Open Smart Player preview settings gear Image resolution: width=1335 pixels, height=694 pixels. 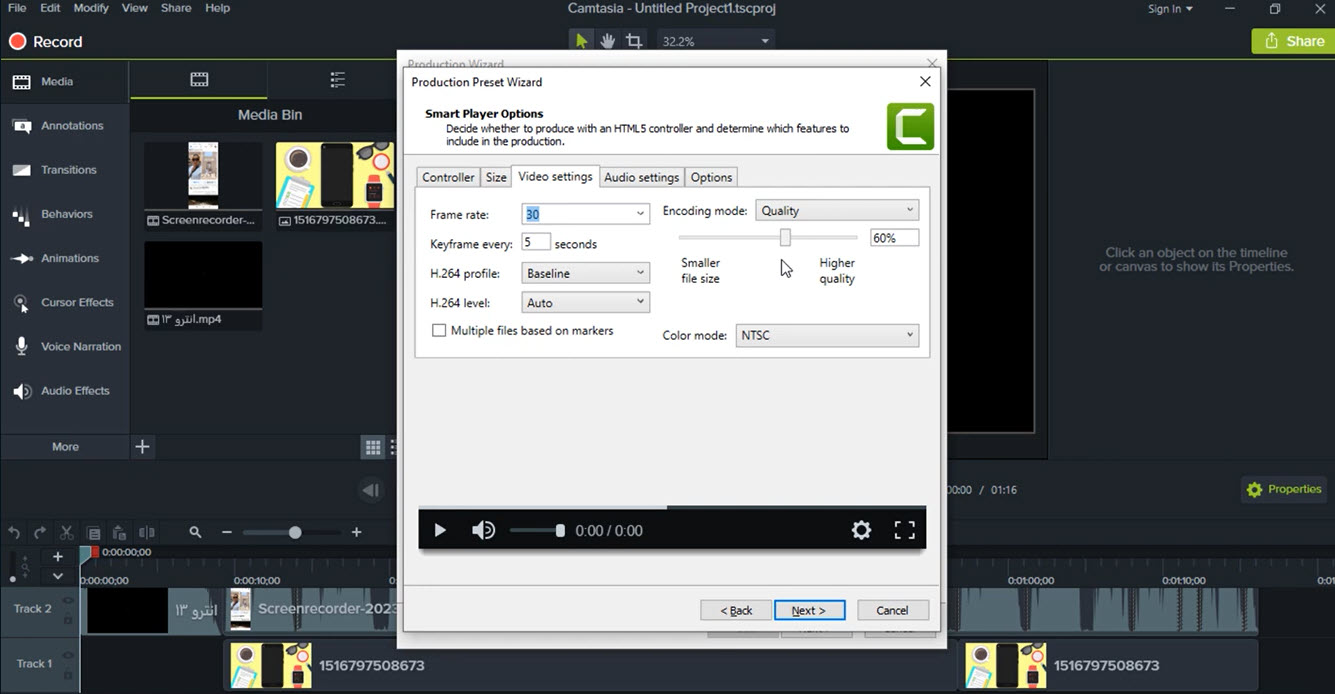point(861,531)
